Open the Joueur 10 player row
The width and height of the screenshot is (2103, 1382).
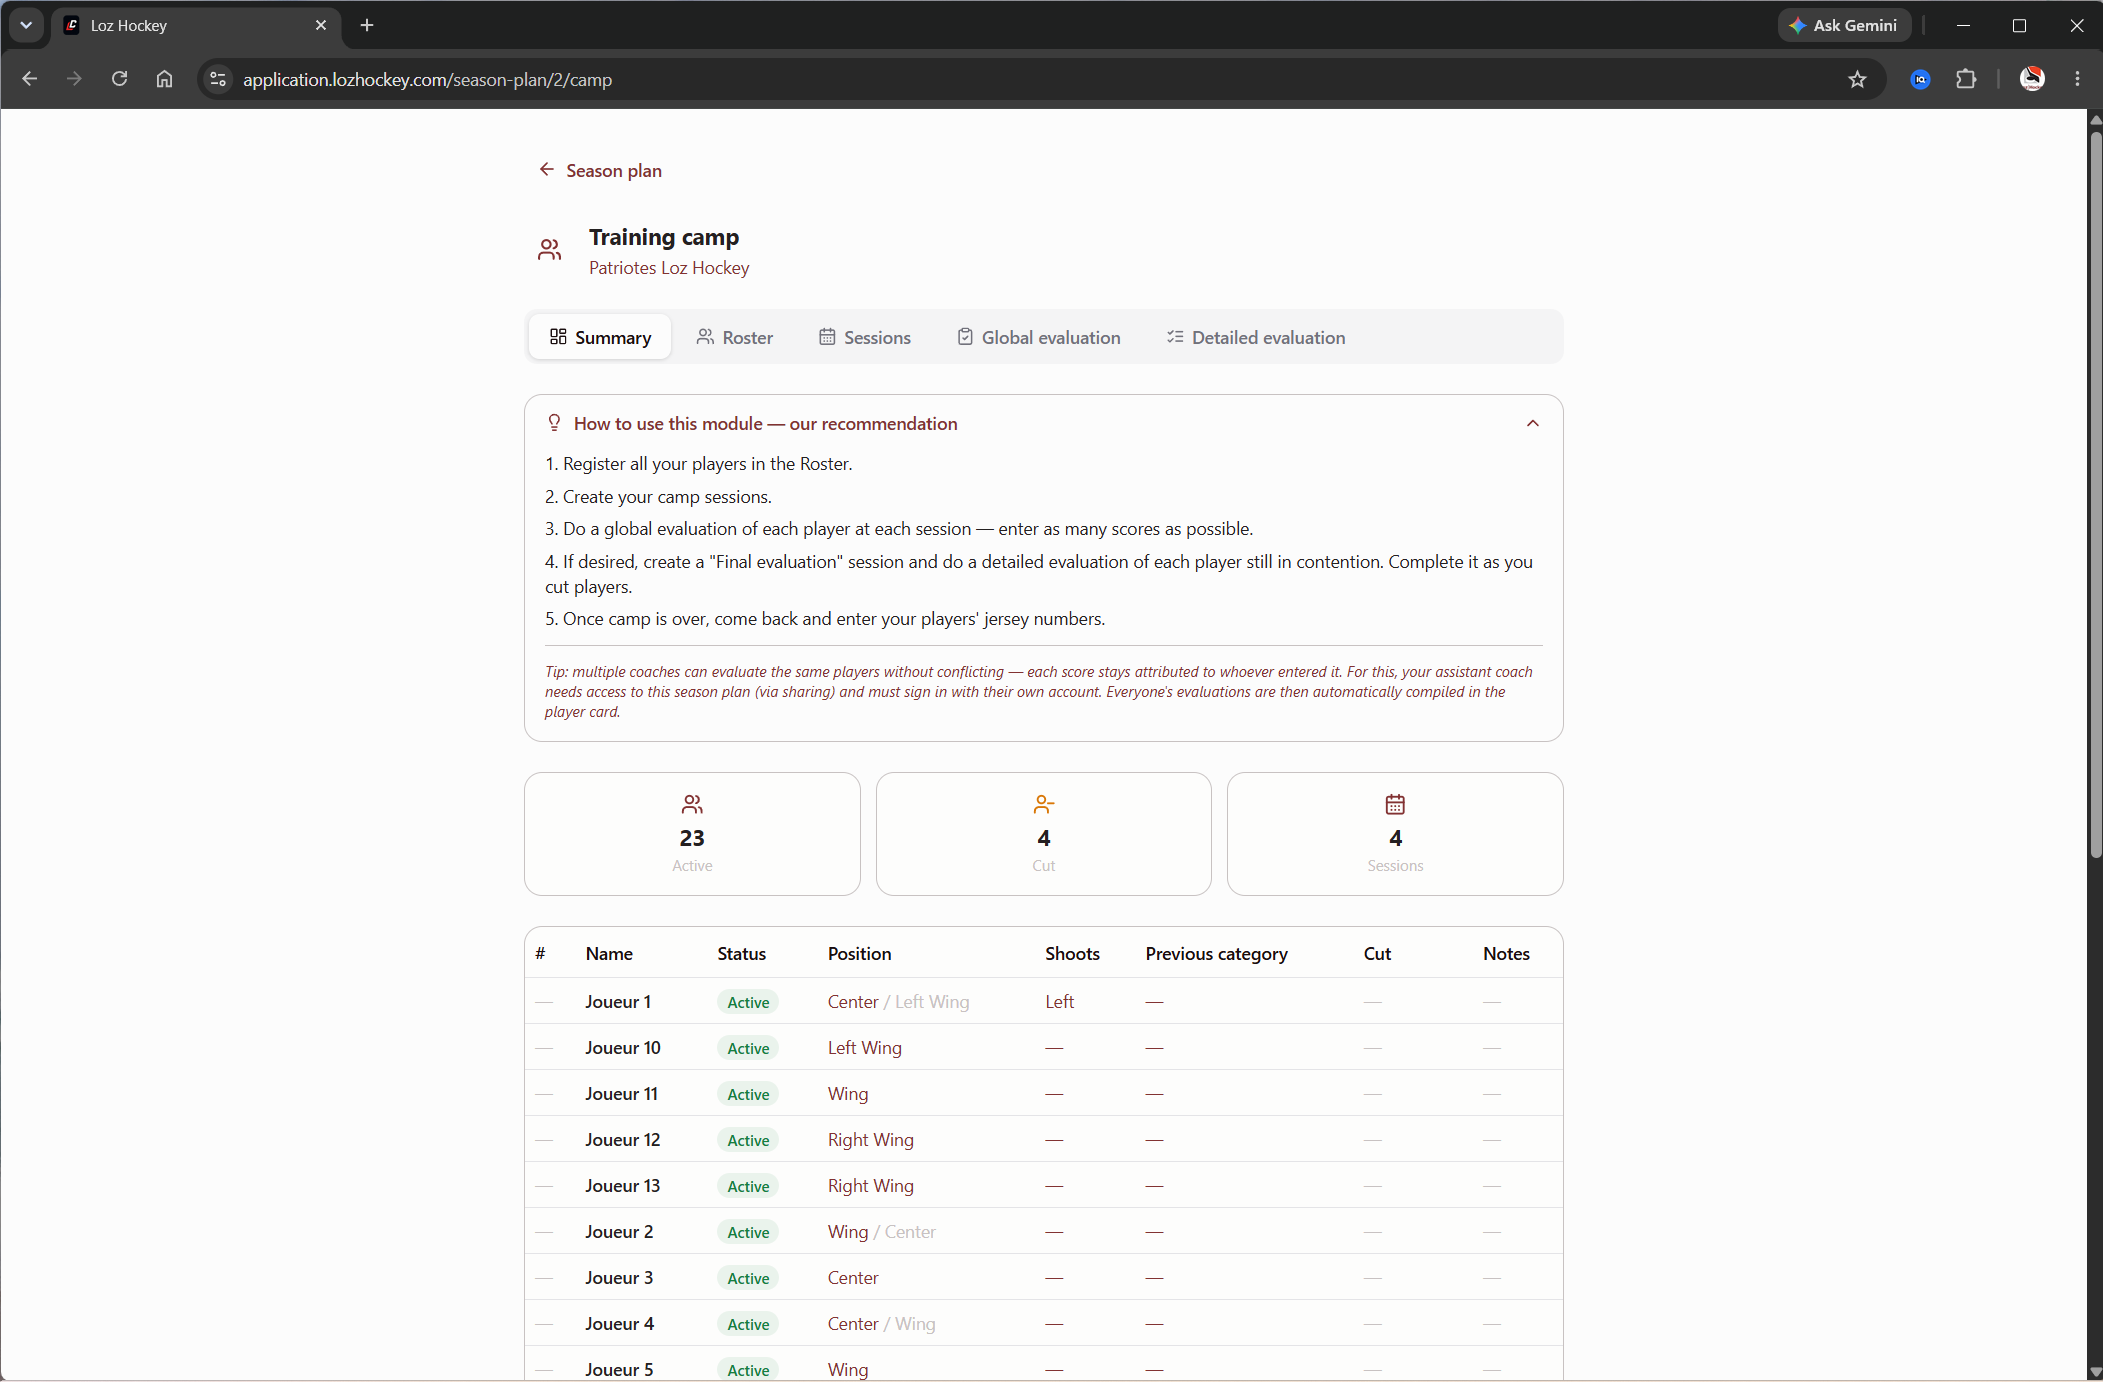click(x=1044, y=1047)
